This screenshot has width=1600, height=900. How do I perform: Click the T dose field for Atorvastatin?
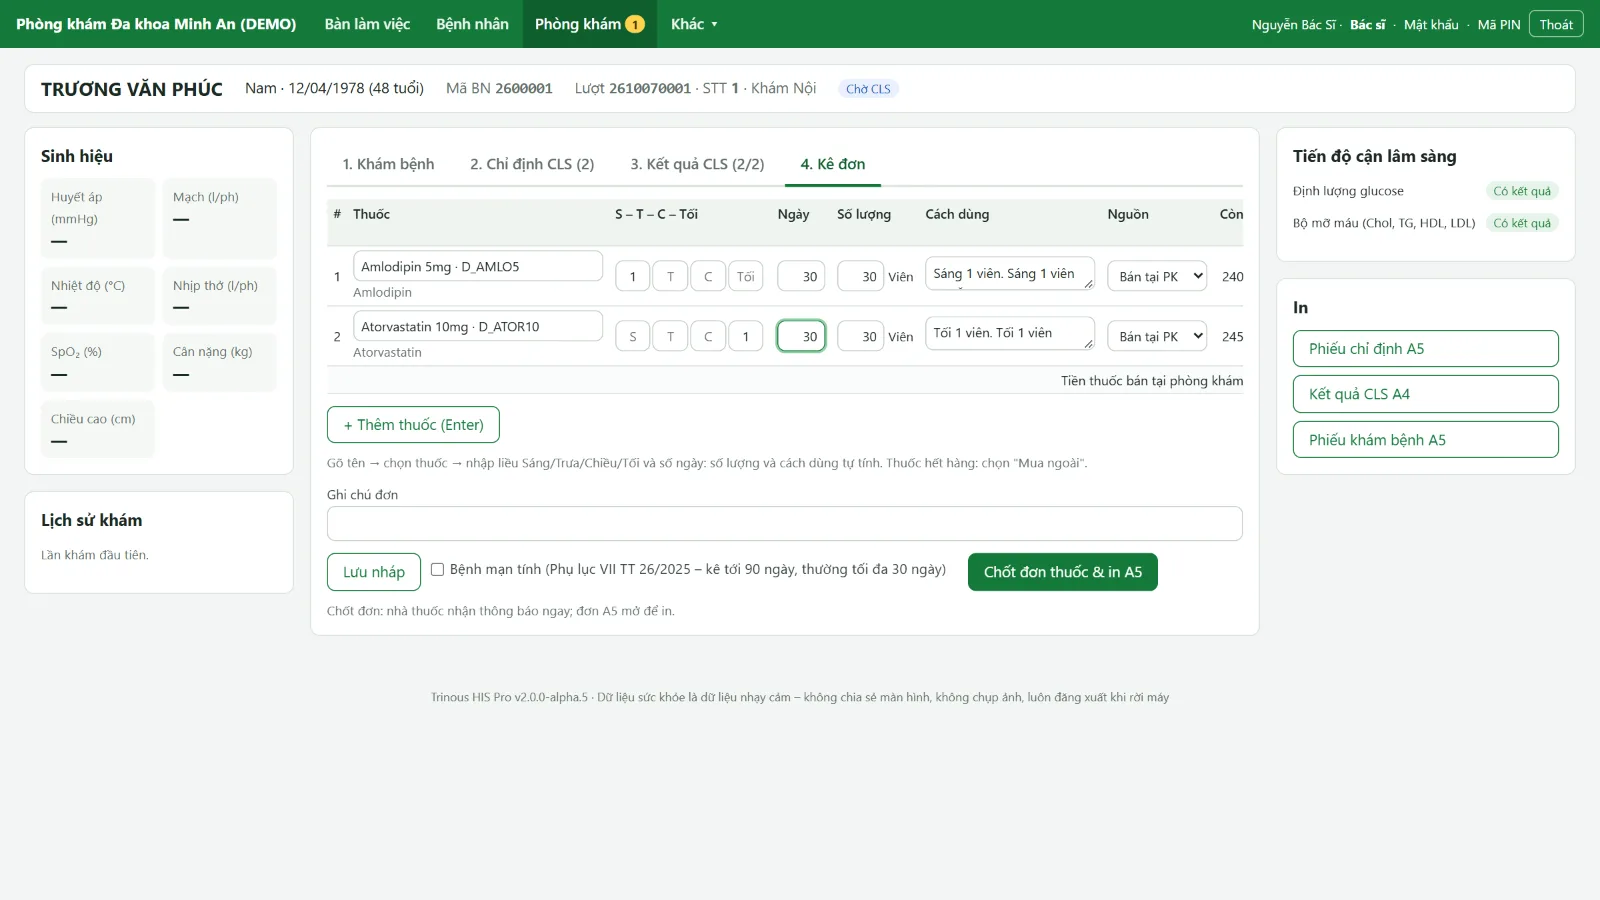[x=670, y=336]
